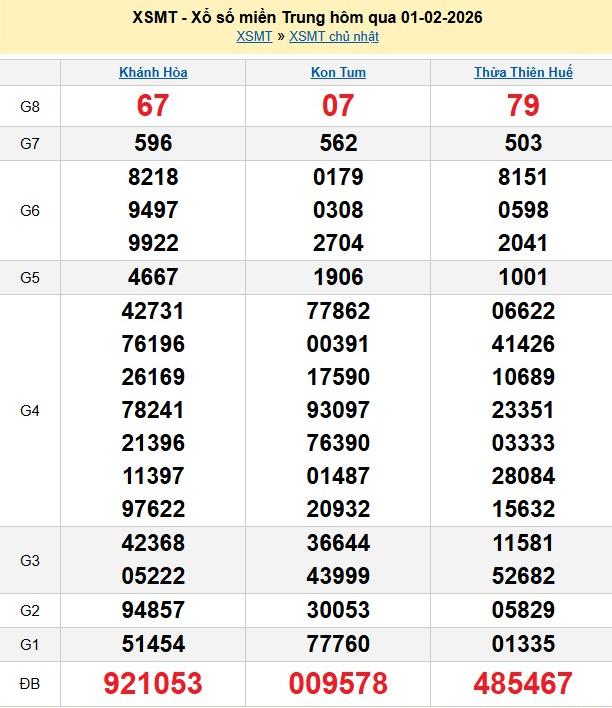This screenshot has height=708, width=612.
Task: Click G4 number 06622
Action: point(523,312)
